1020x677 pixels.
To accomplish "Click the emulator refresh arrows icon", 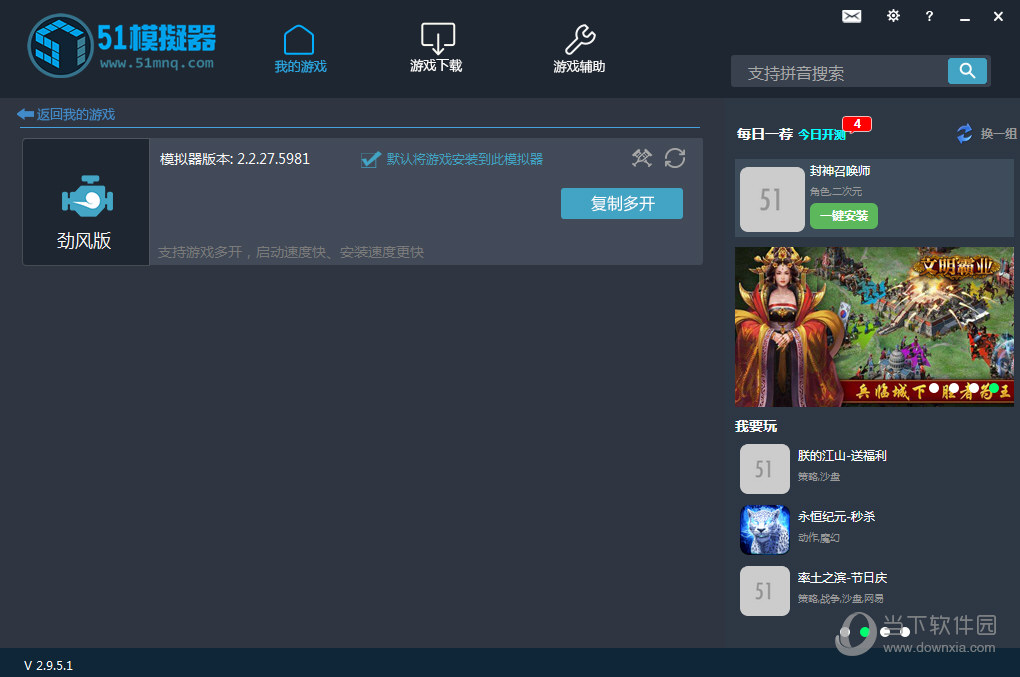I will pos(675,158).
